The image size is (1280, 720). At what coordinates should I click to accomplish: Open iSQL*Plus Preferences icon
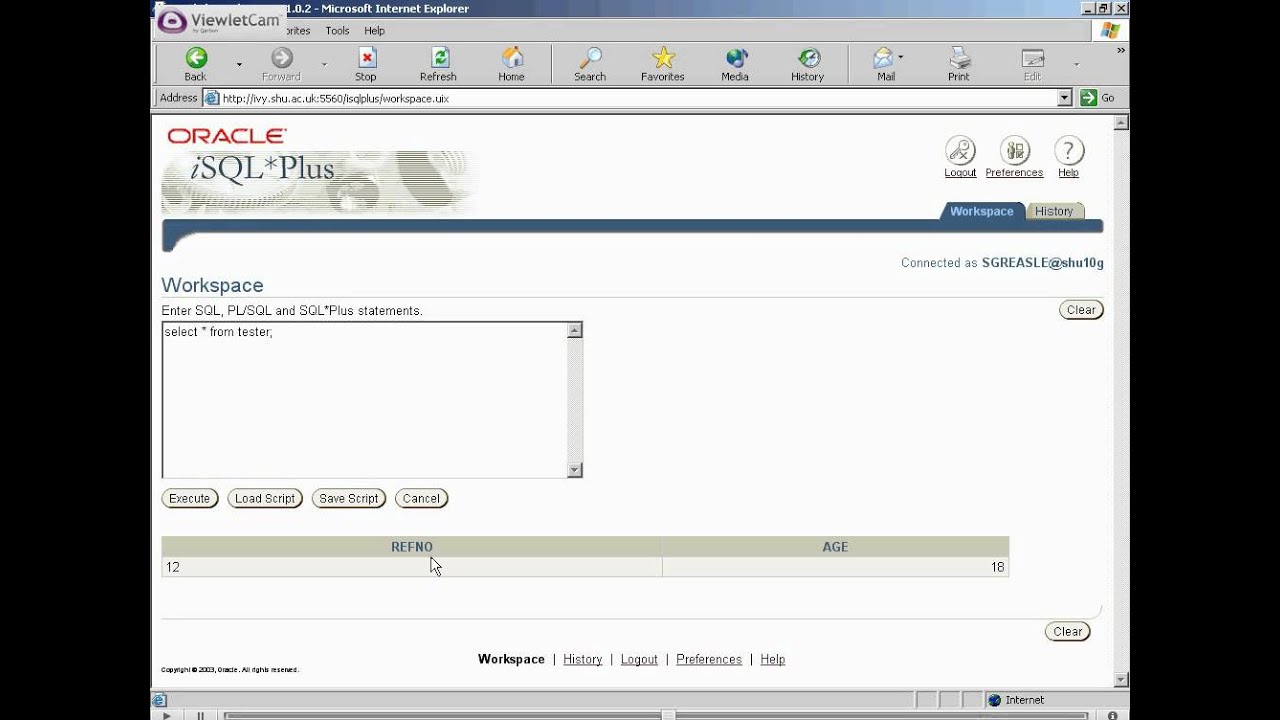click(x=1015, y=151)
